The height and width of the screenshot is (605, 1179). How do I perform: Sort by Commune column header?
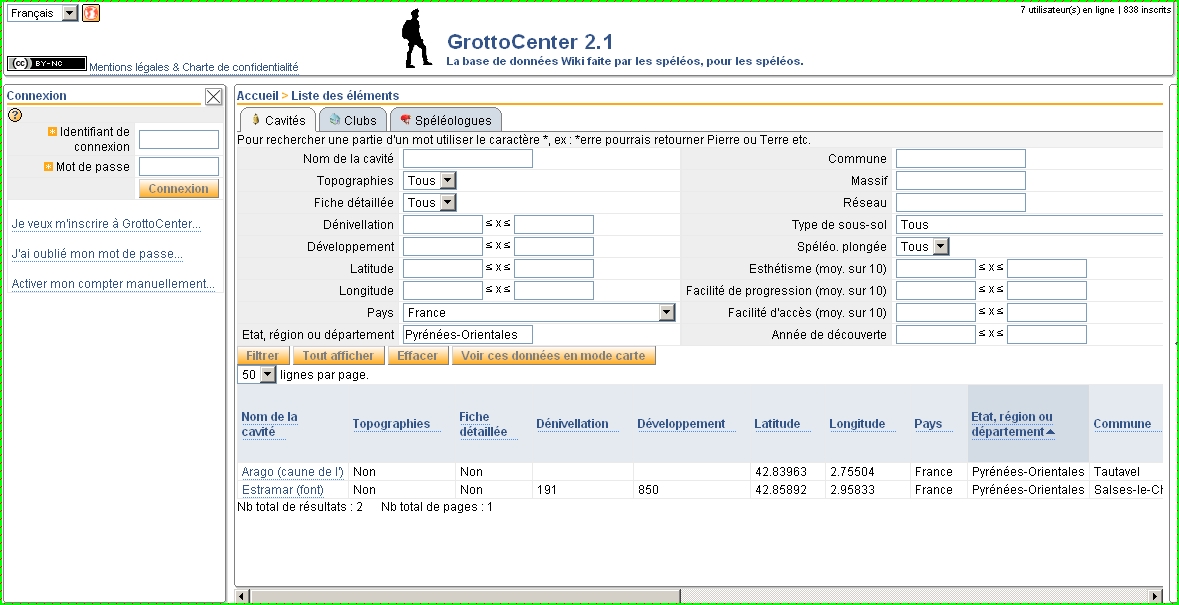coord(1122,424)
